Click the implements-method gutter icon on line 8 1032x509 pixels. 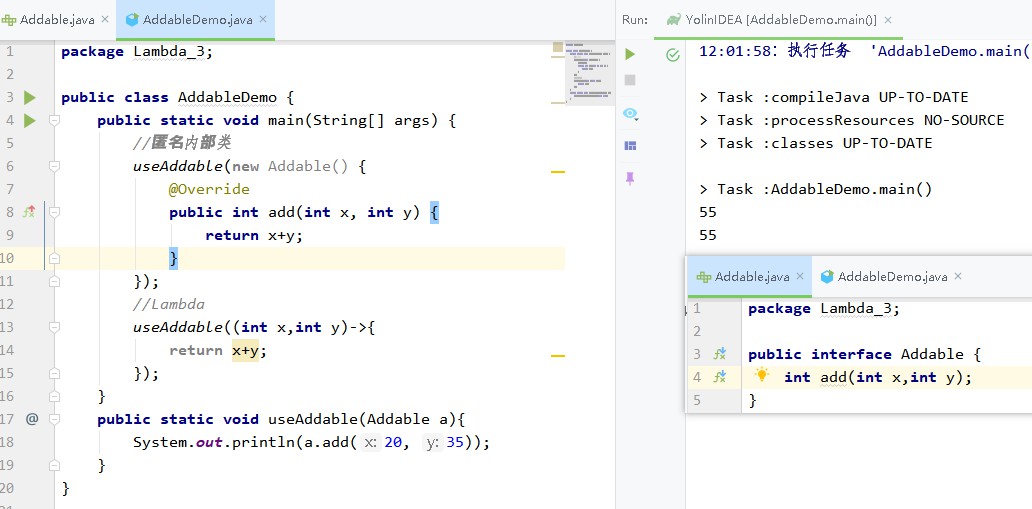click(30, 212)
